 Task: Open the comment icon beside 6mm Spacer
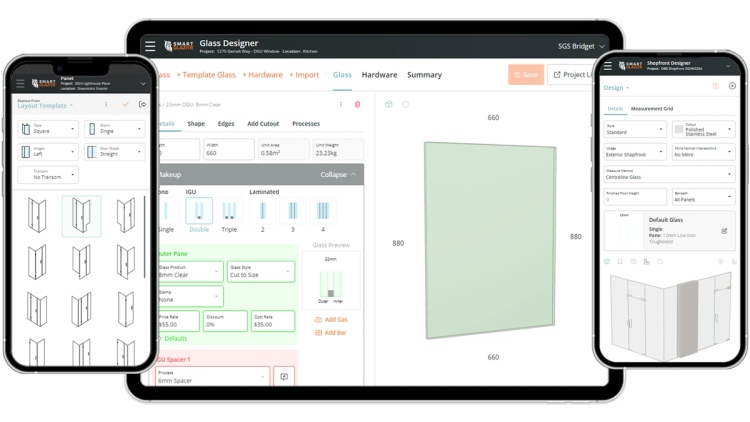point(284,377)
